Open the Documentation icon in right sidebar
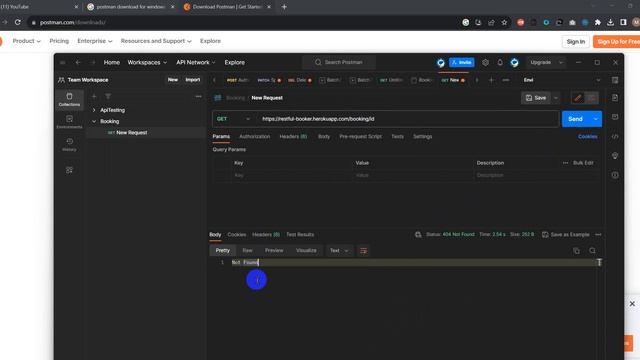Image resolution: width=640 pixels, height=360 pixels. (x=615, y=98)
